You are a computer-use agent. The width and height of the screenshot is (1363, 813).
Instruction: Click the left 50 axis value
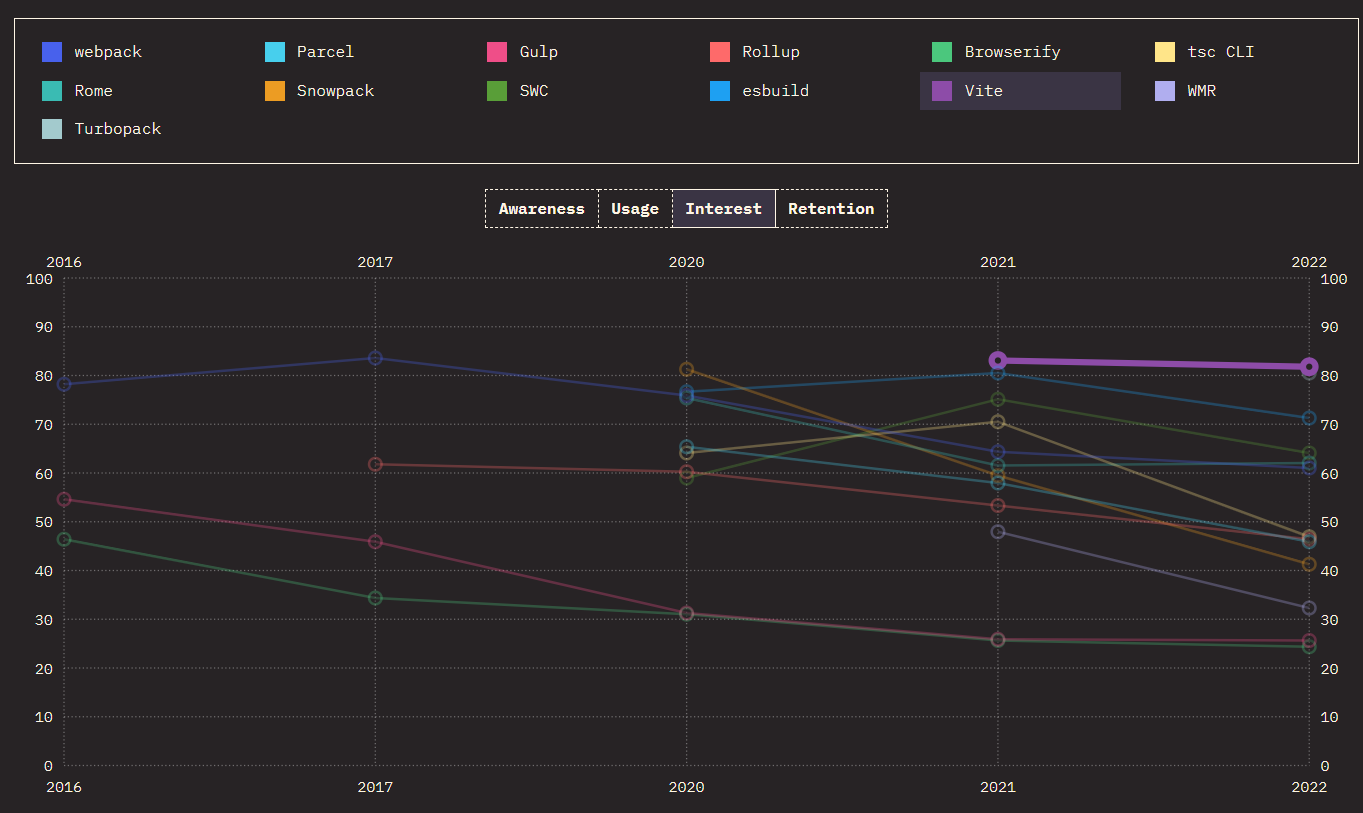pos(43,522)
